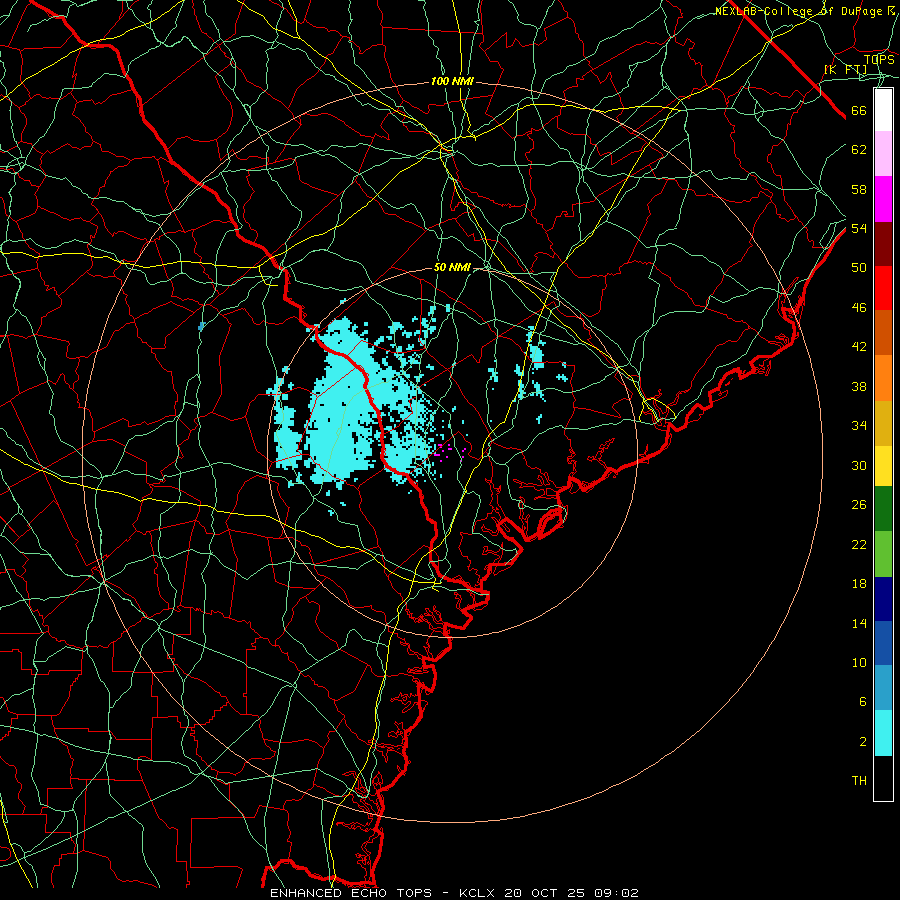This screenshot has height=900, width=900.
Task: Click the magenta legend color swatch
Action: click(883, 199)
